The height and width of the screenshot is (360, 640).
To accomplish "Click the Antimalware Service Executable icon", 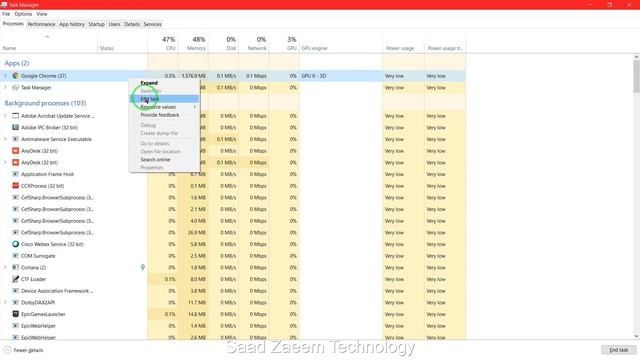I will (16, 139).
